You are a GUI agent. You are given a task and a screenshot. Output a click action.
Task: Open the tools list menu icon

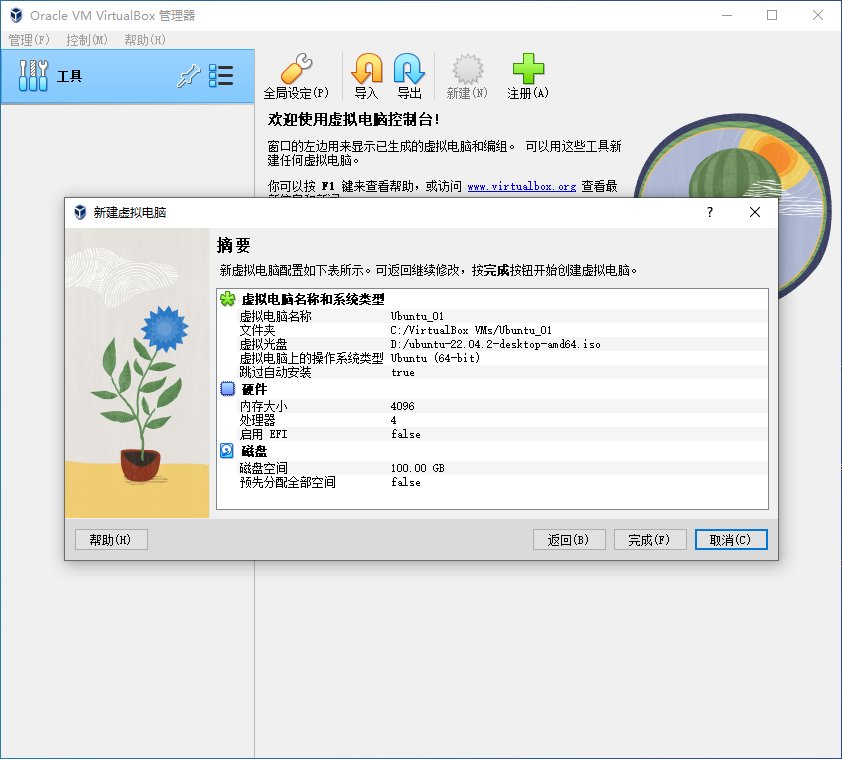pyautogui.click(x=221, y=76)
